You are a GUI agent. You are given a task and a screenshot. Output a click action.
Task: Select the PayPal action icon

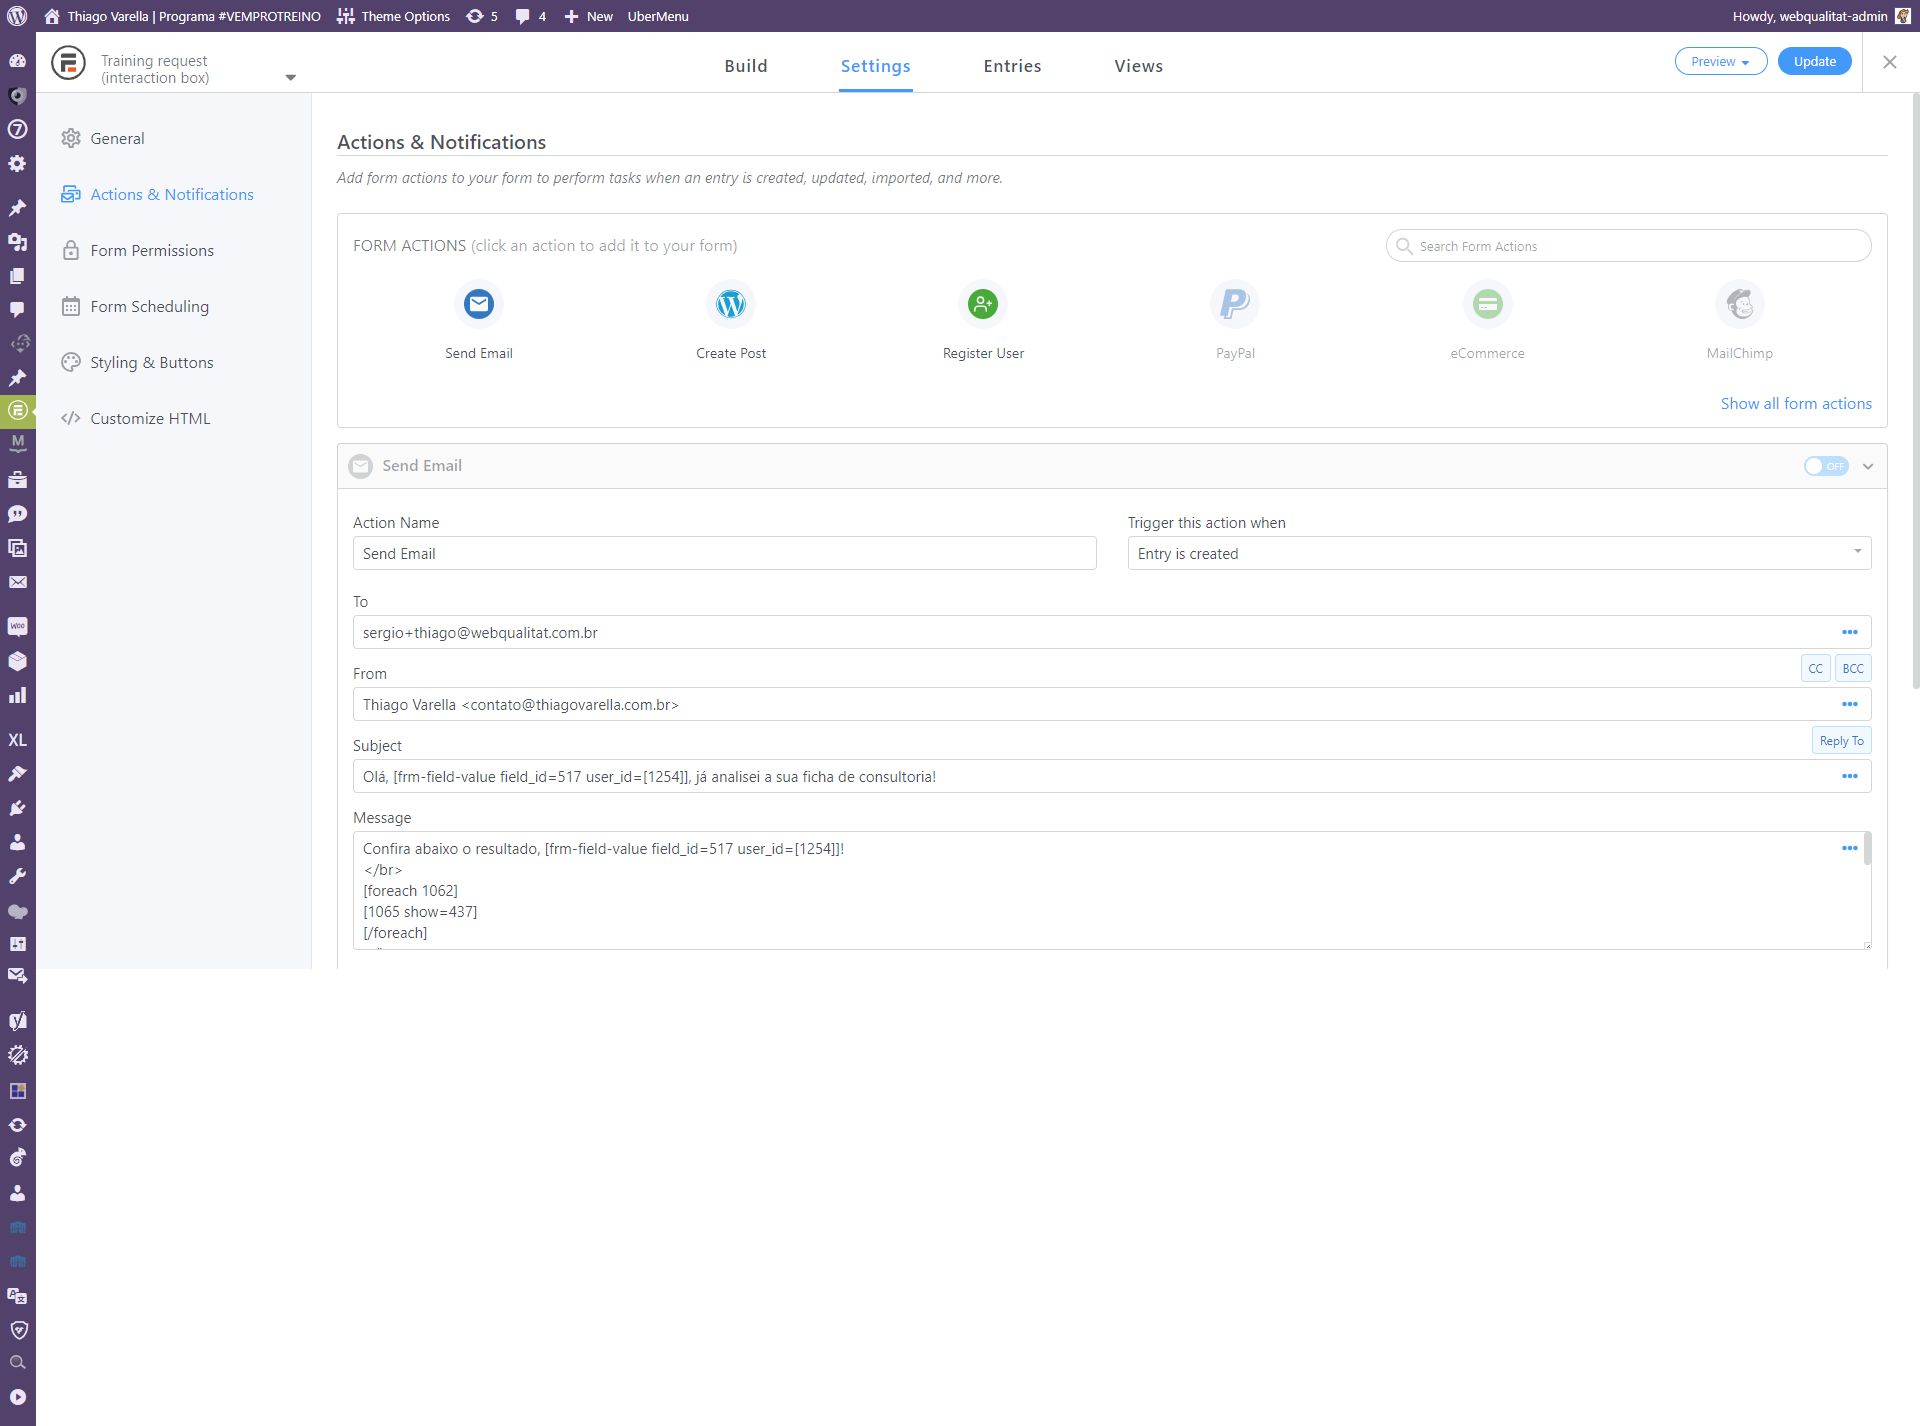coord(1235,304)
